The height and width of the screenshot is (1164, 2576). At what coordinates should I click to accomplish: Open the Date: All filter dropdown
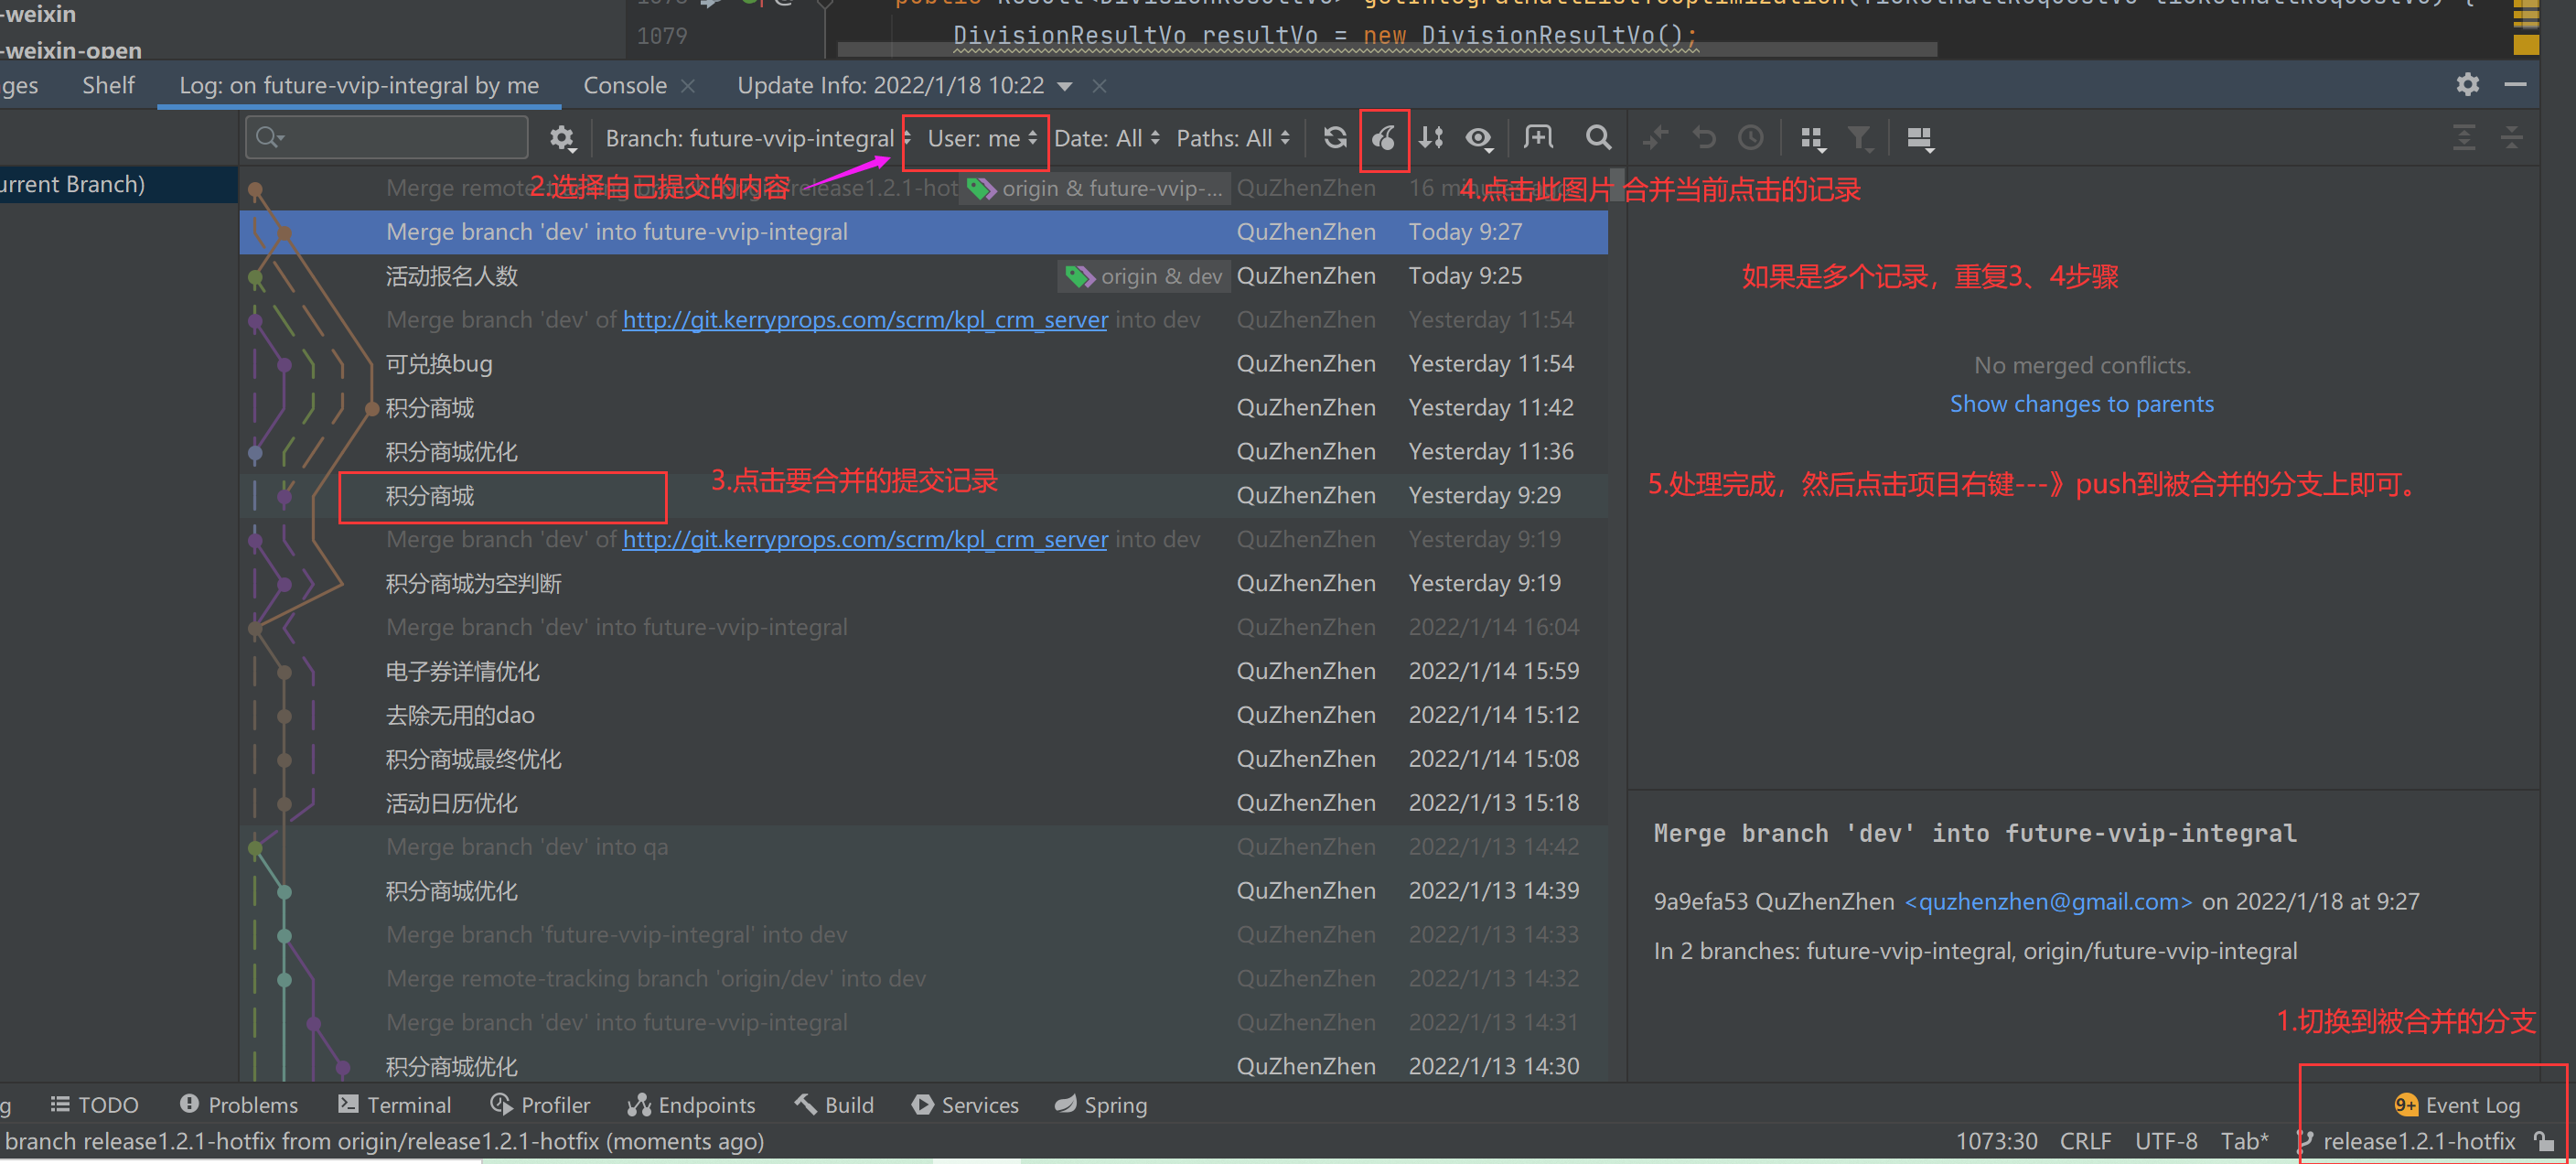(1107, 138)
